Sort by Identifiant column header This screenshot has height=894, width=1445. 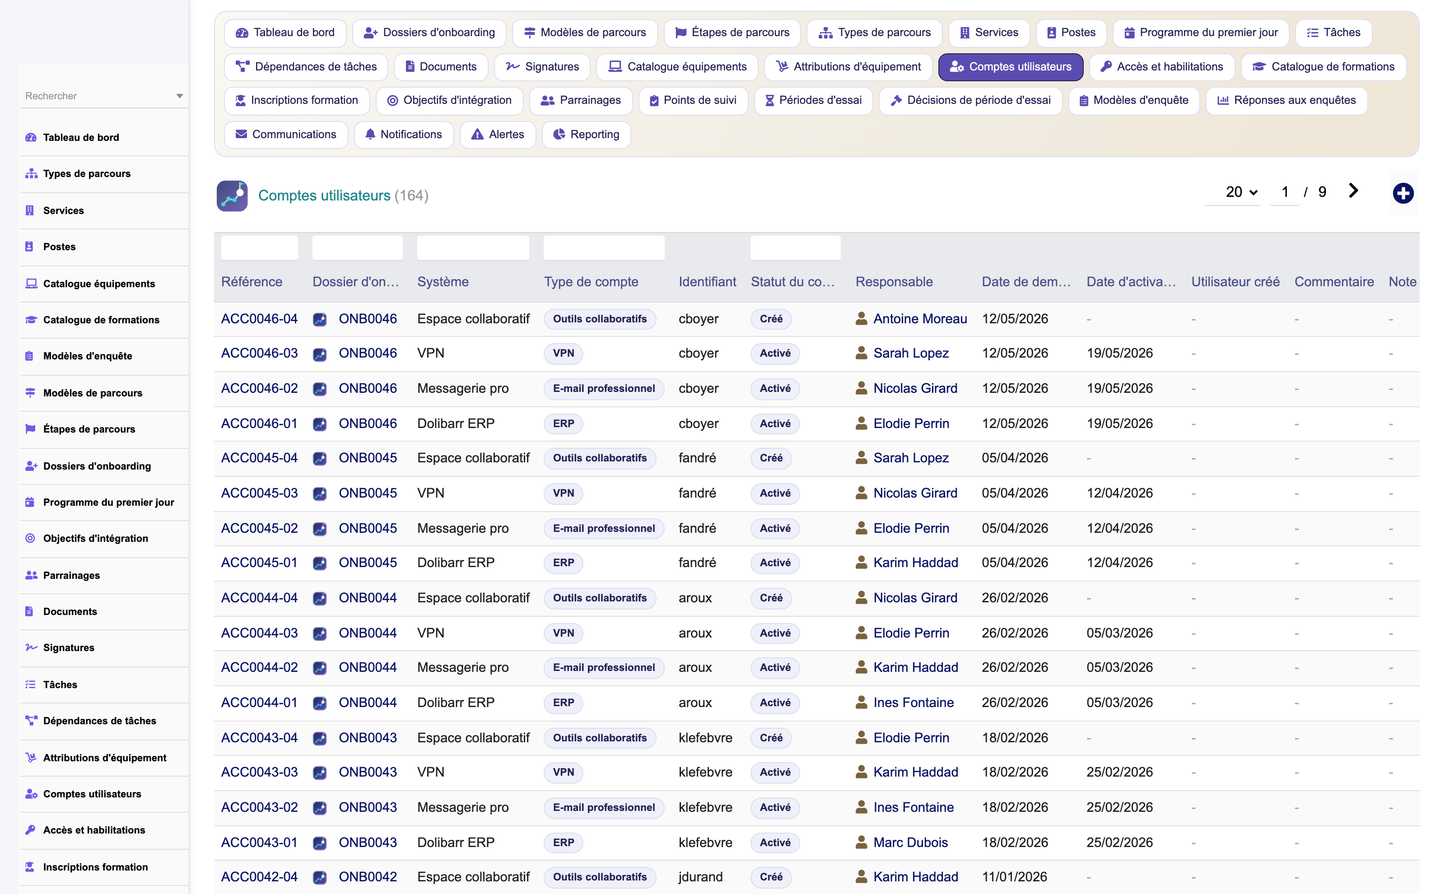[707, 282]
